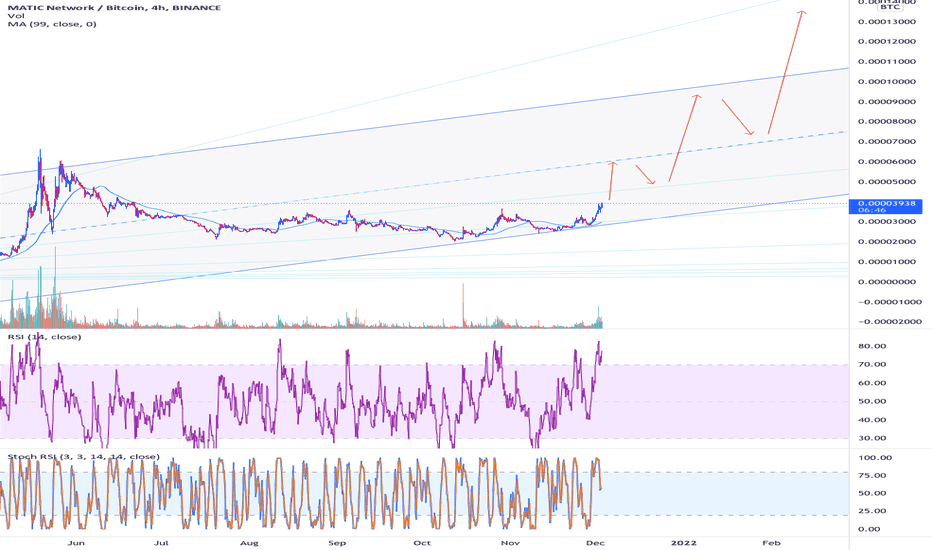Screen dimensions: 932x550
Task: Click the 30.00 RSI axis label
Action: click(872, 438)
